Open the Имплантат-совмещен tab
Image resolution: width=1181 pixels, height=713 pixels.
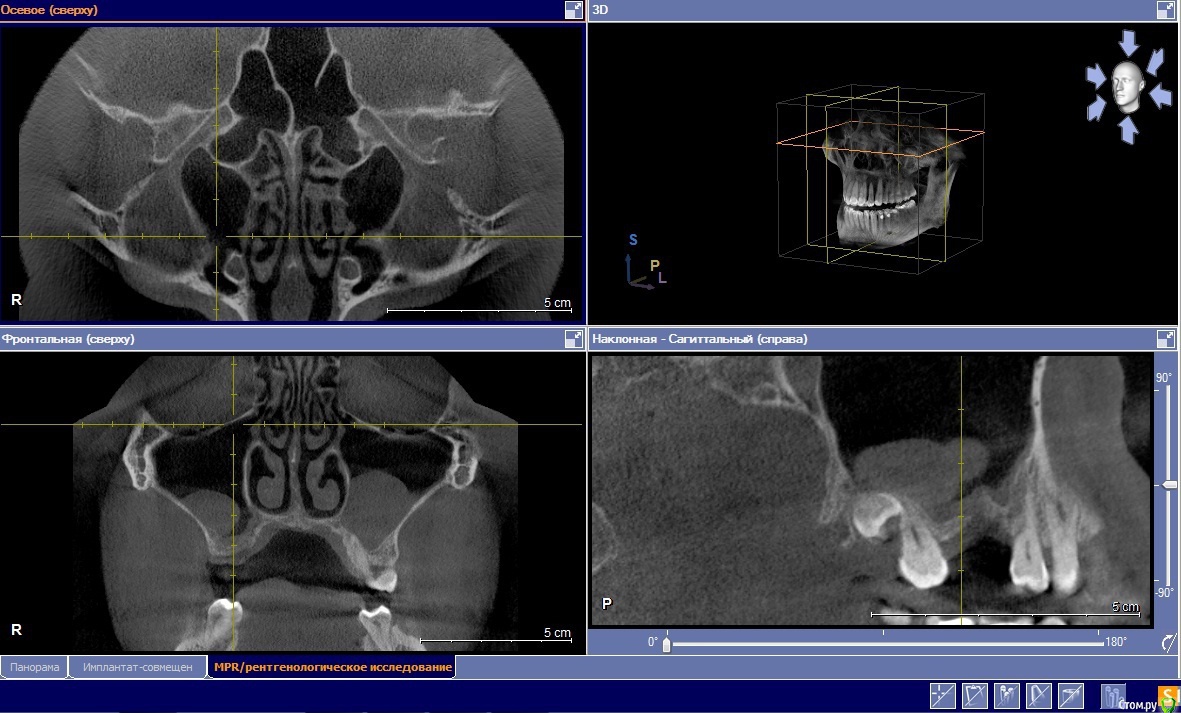click(138, 667)
